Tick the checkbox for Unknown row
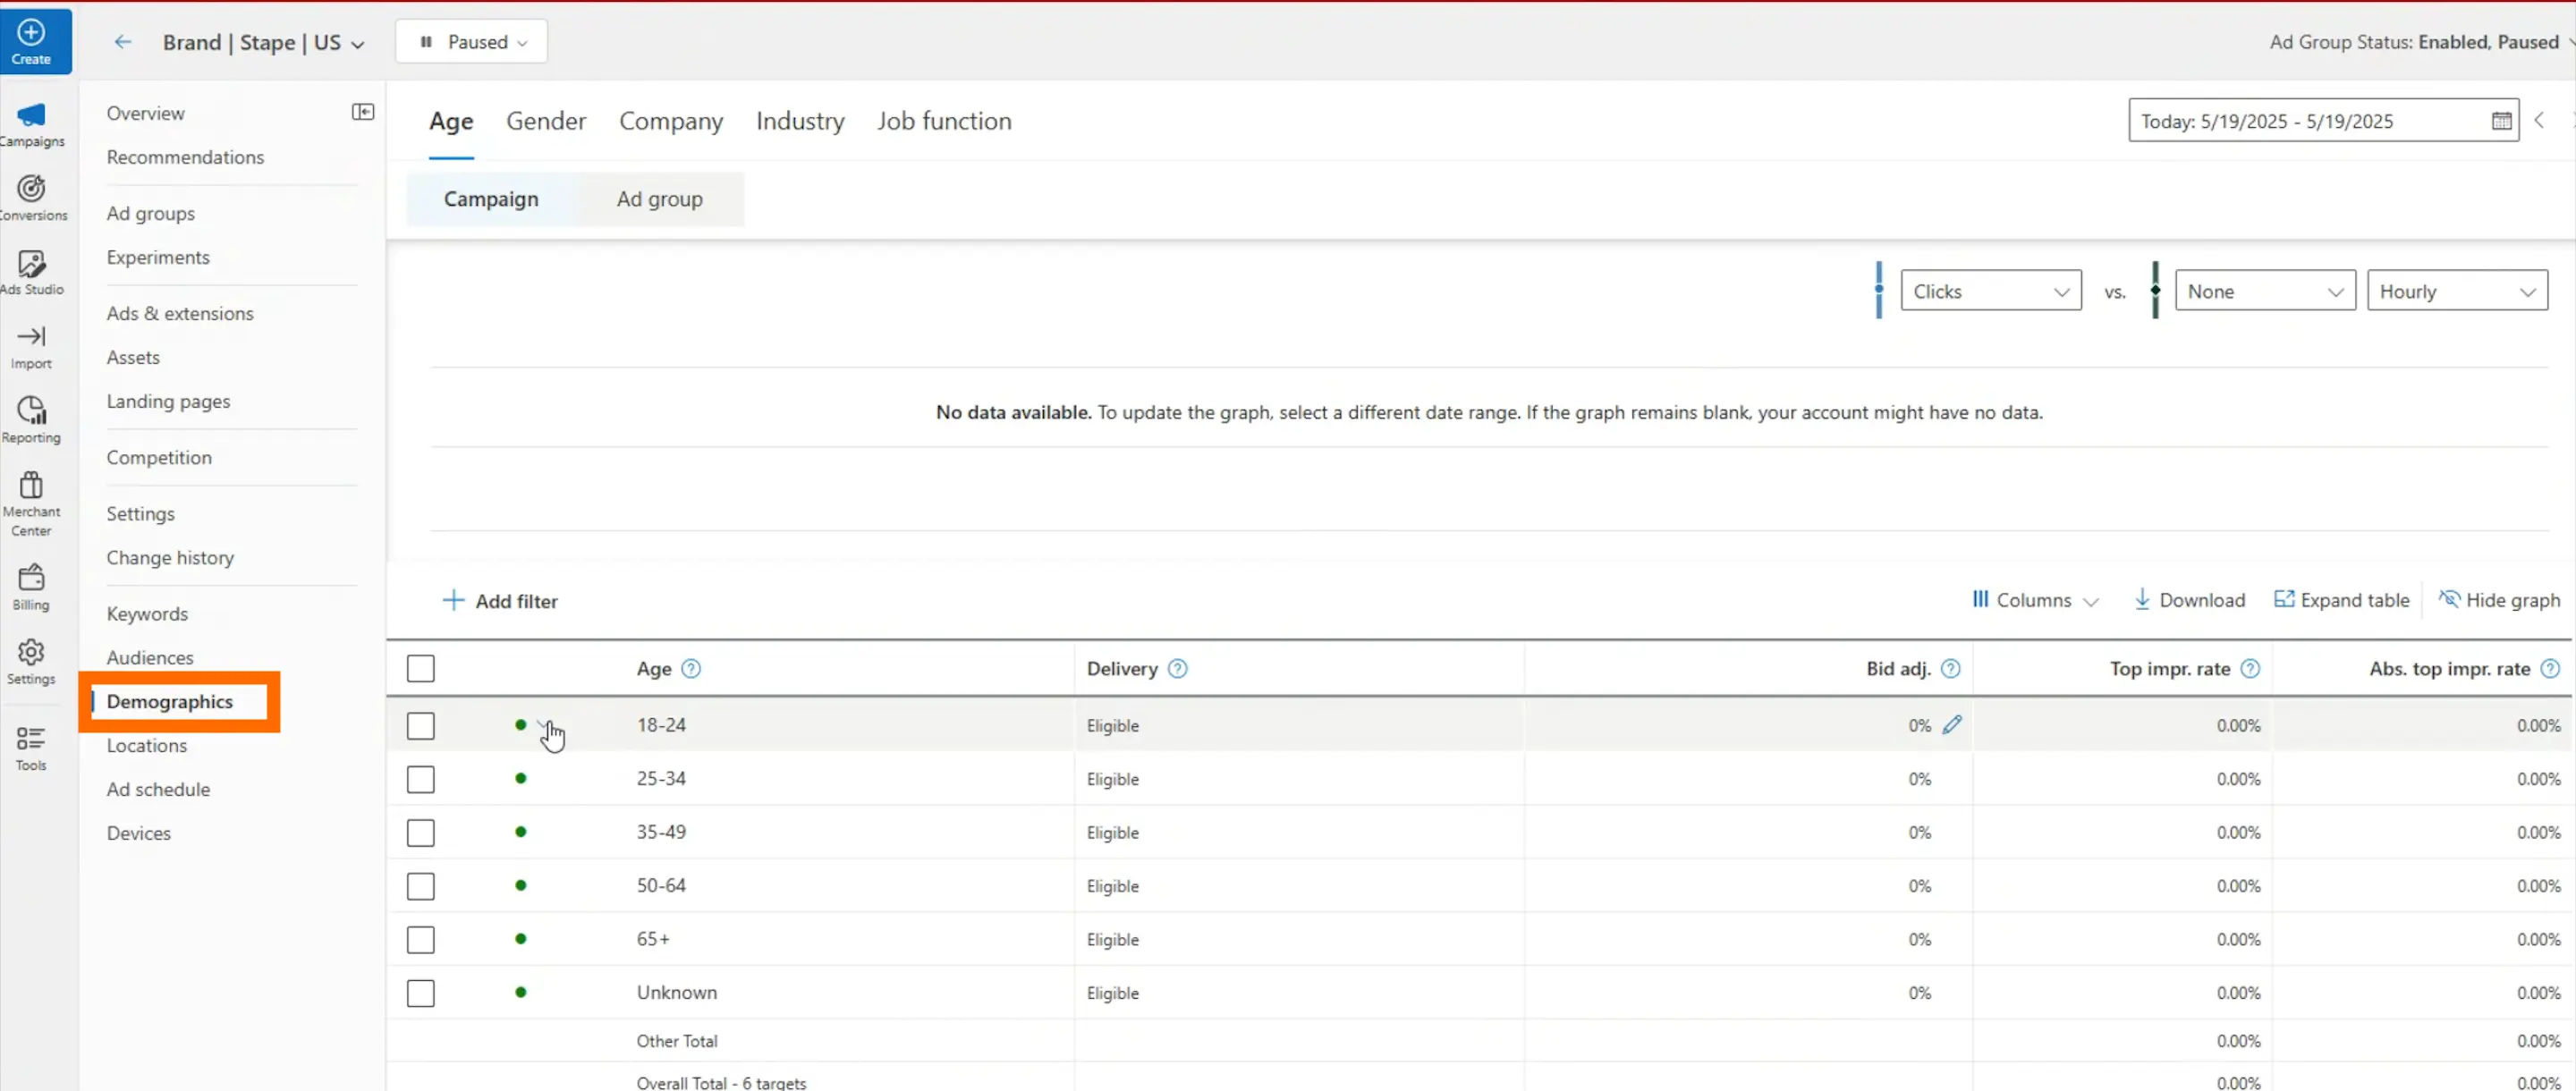2576x1091 pixels. 421,993
